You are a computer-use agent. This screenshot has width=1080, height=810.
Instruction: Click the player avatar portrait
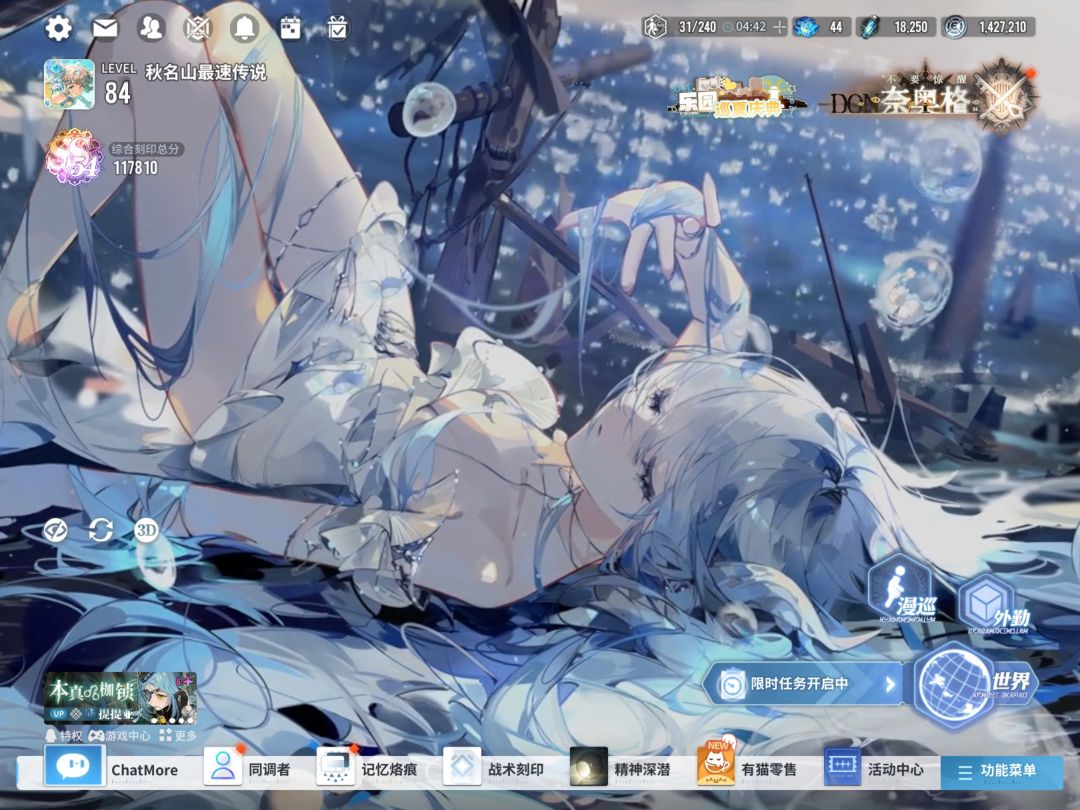point(69,85)
